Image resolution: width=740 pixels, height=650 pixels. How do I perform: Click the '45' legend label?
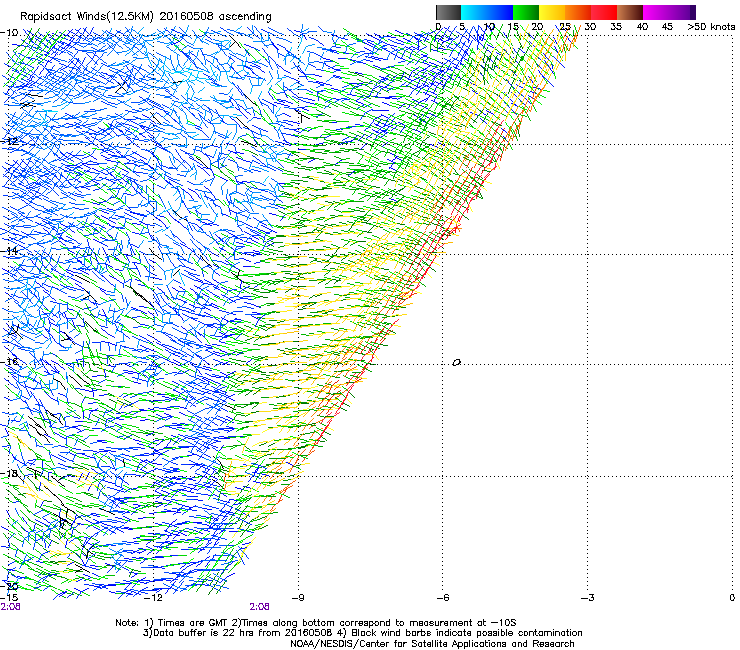[667, 27]
